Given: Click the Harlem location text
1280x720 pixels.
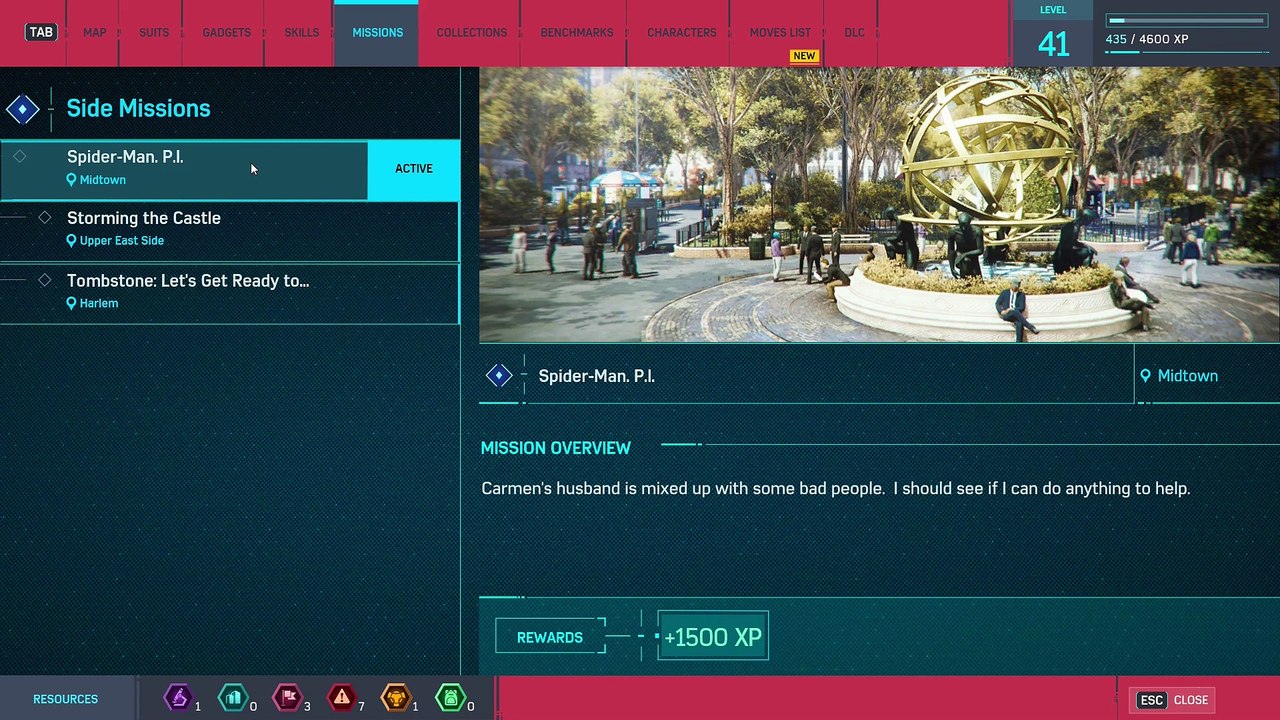Looking at the screenshot, I should pyautogui.click(x=99, y=303).
